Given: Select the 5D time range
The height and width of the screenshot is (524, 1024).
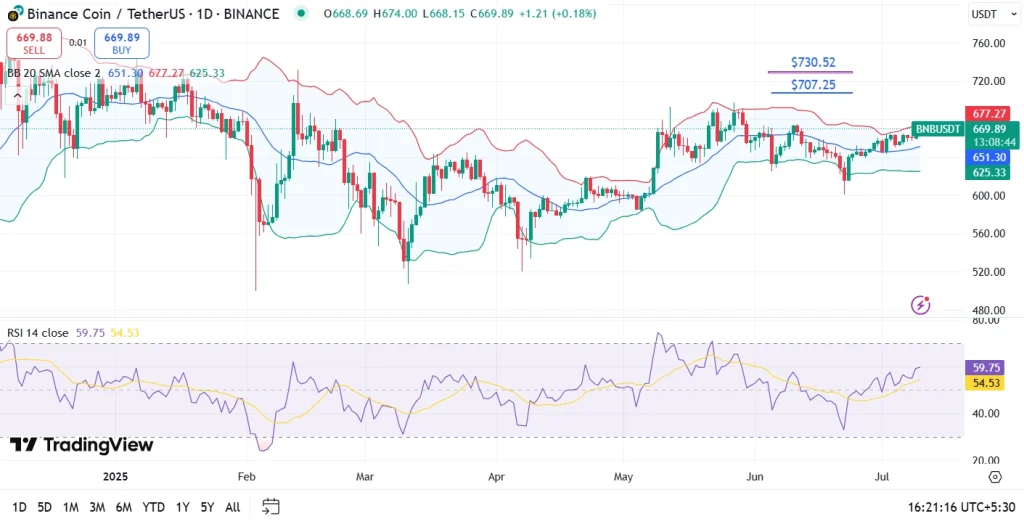Looking at the screenshot, I should click(44, 507).
